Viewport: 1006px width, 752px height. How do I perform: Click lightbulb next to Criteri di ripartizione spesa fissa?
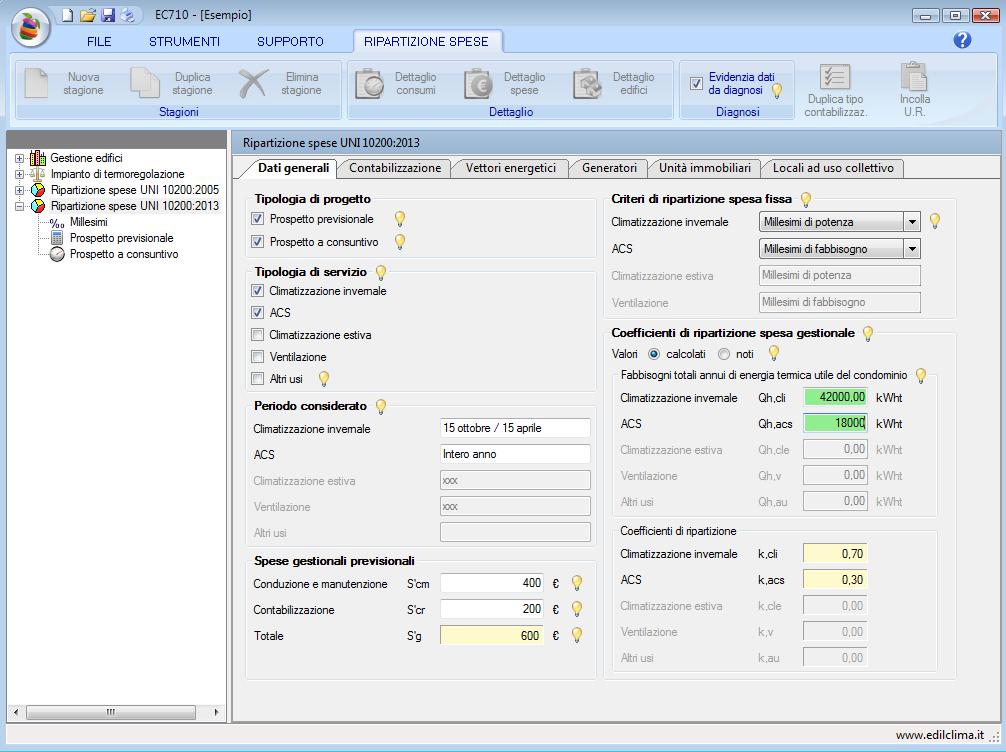pyautogui.click(x=806, y=200)
